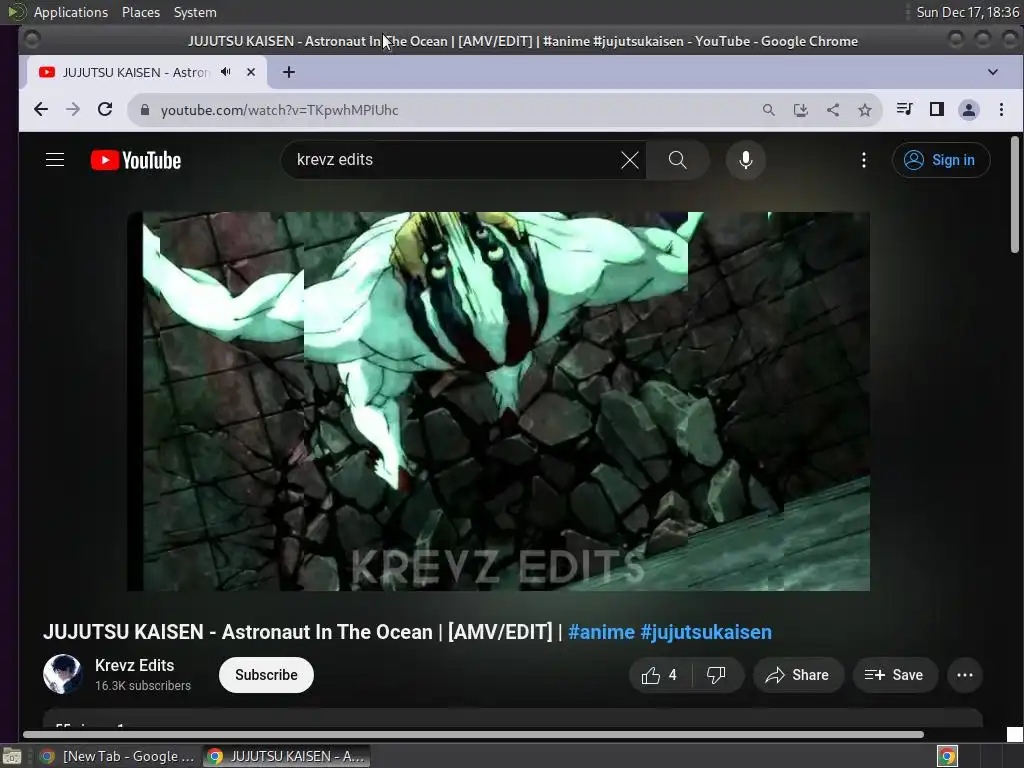Dislike the video thumbs down
The width and height of the screenshot is (1024, 768).
(716, 675)
